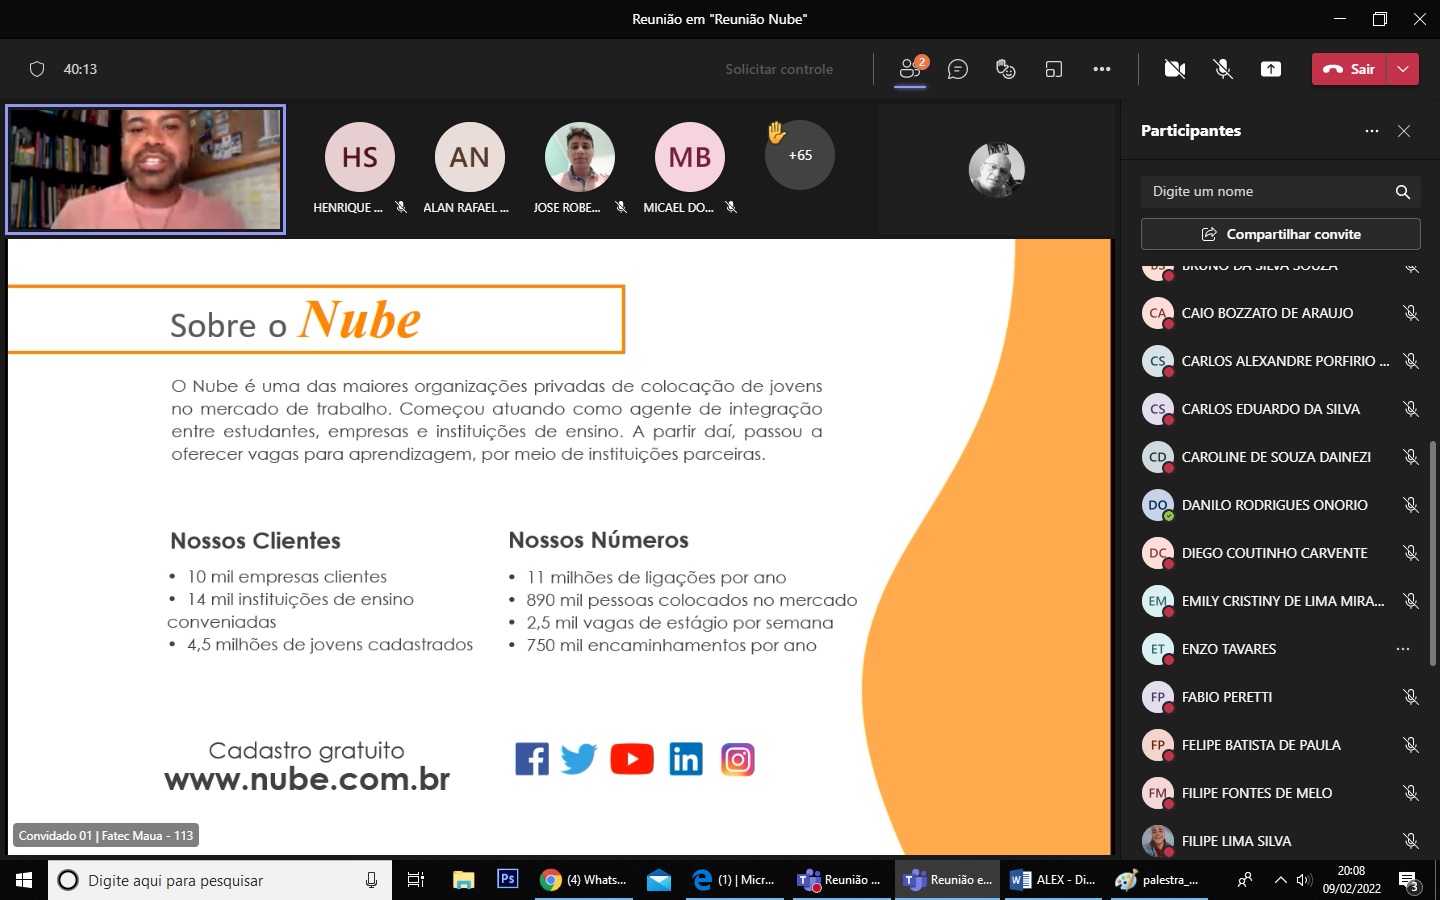Open the notification center icon

click(1408, 881)
